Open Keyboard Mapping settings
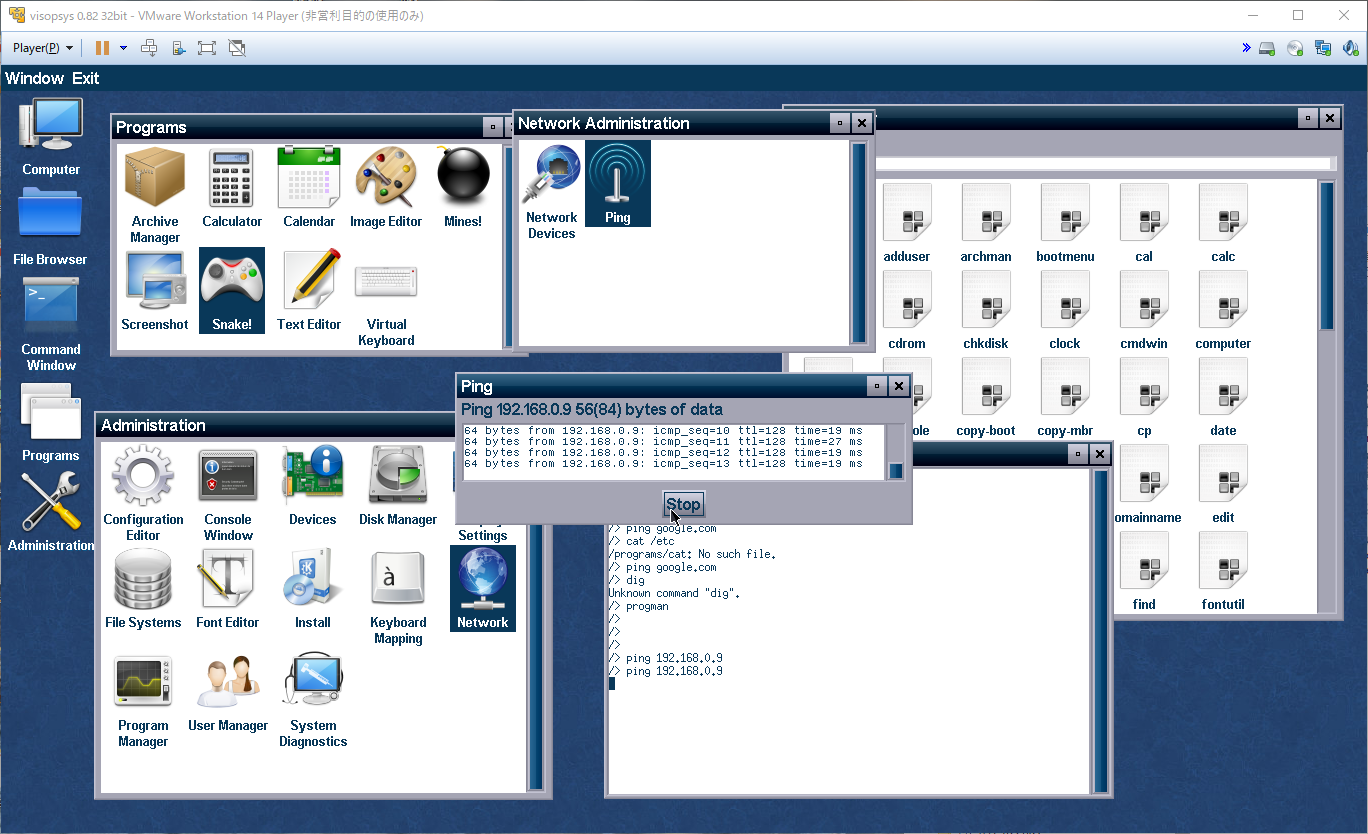 [x=398, y=597]
